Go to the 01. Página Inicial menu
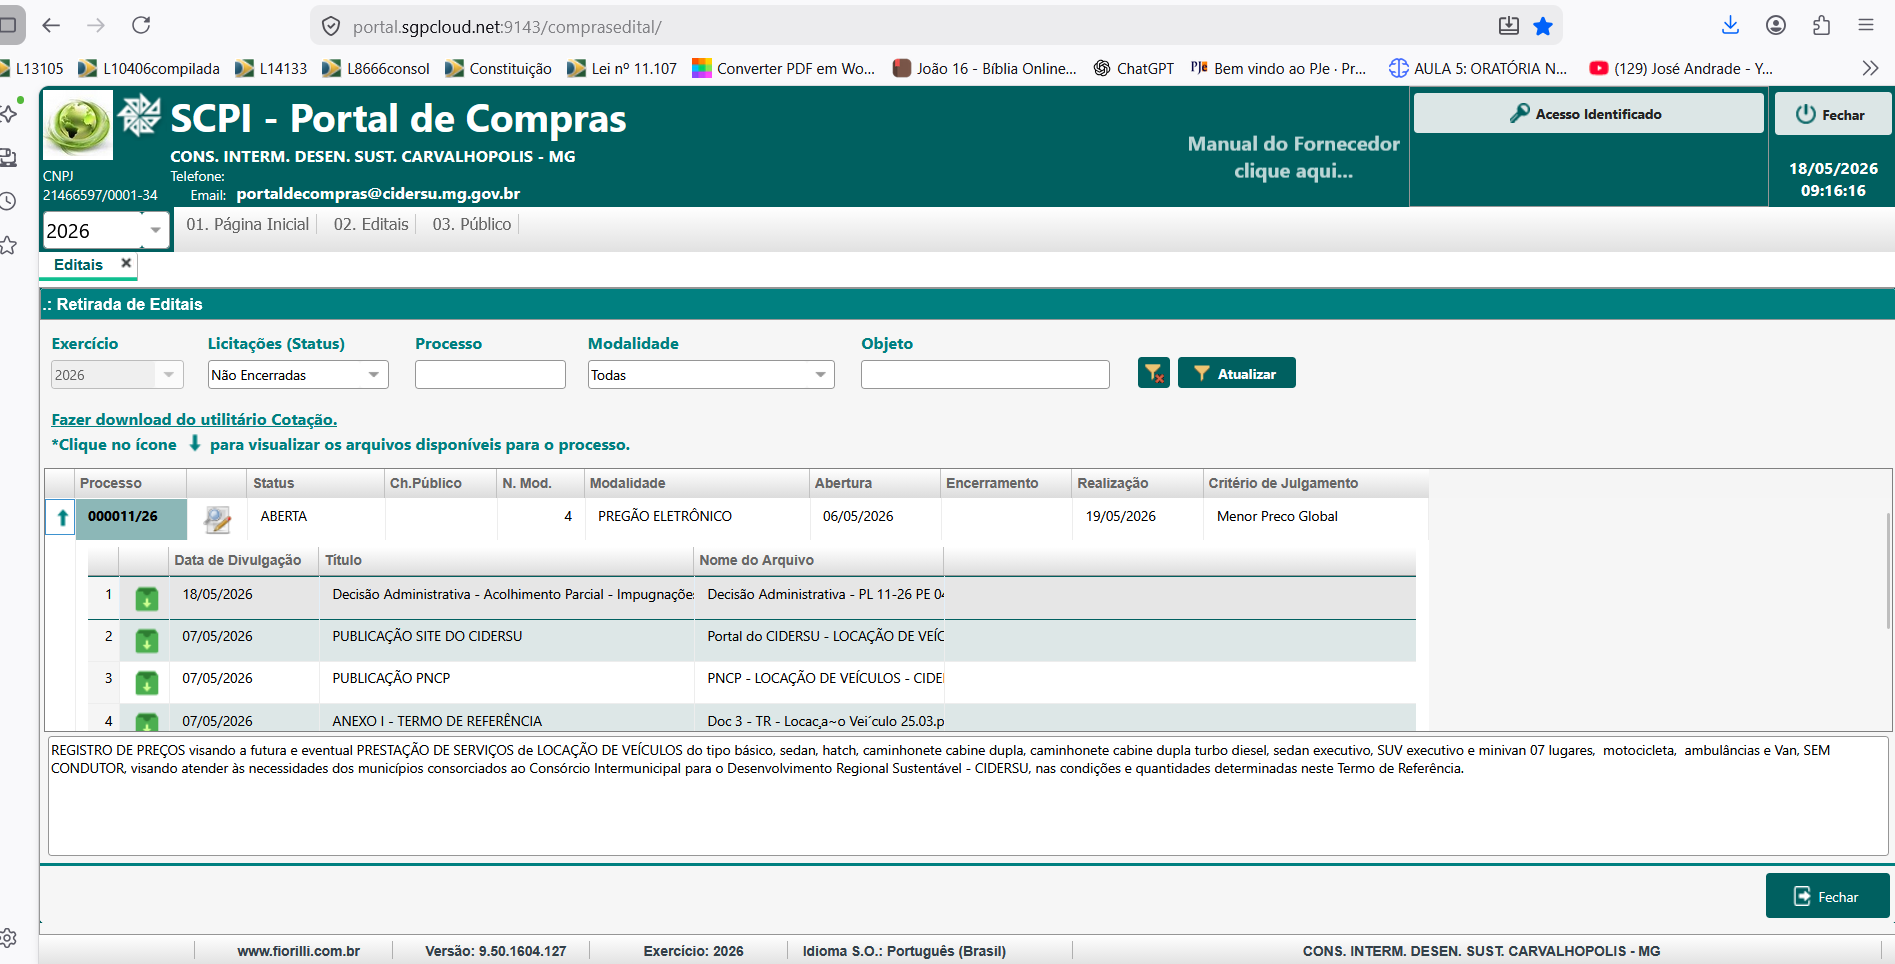The width and height of the screenshot is (1895, 964). point(248,224)
